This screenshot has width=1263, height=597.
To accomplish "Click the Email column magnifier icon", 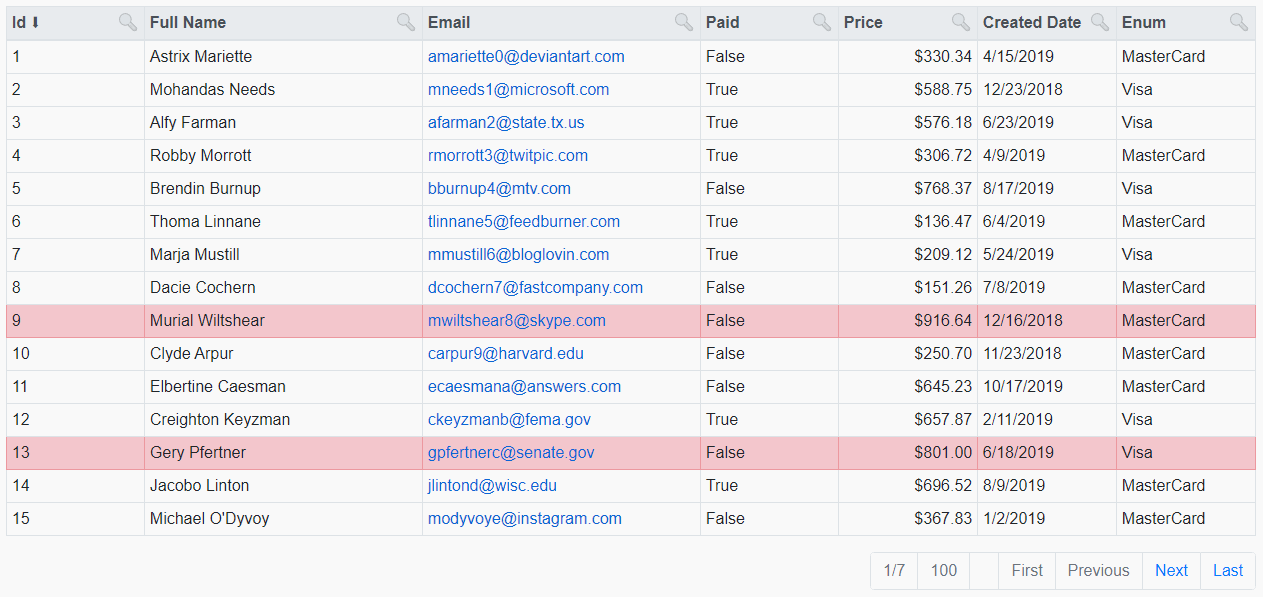I will (x=684, y=21).
